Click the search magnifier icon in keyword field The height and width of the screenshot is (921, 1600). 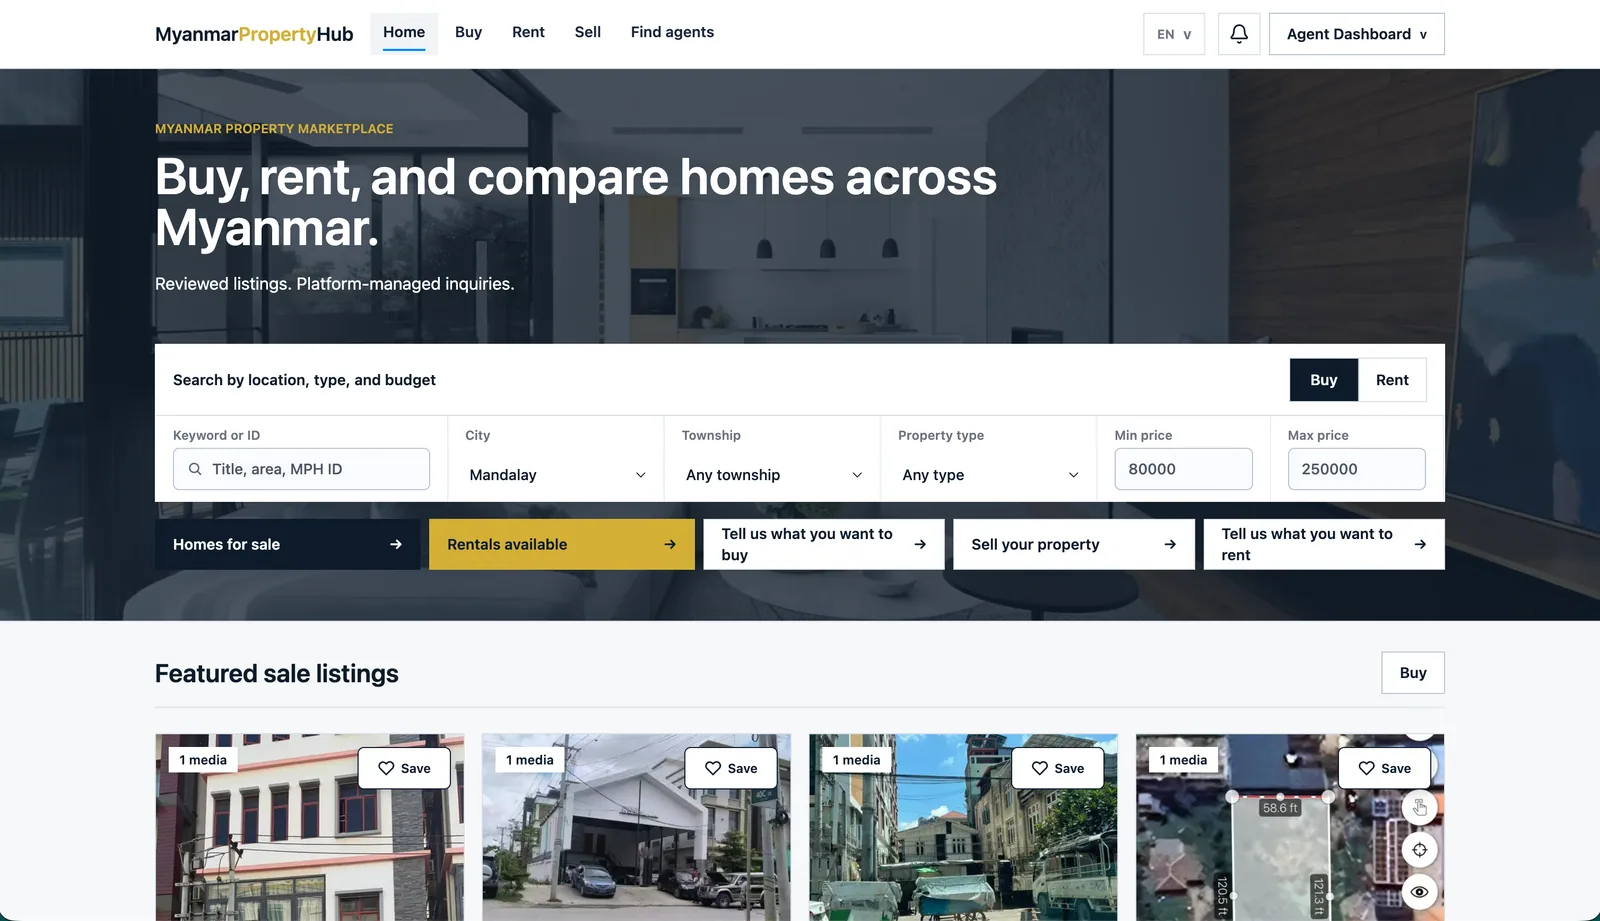tap(195, 469)
